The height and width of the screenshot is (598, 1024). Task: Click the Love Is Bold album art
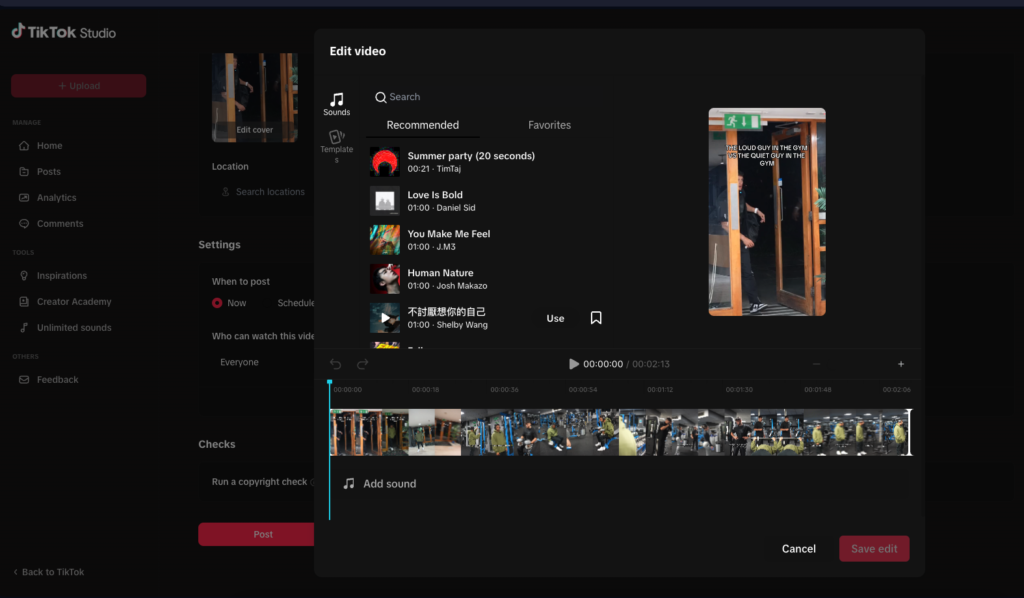point(385,201)
